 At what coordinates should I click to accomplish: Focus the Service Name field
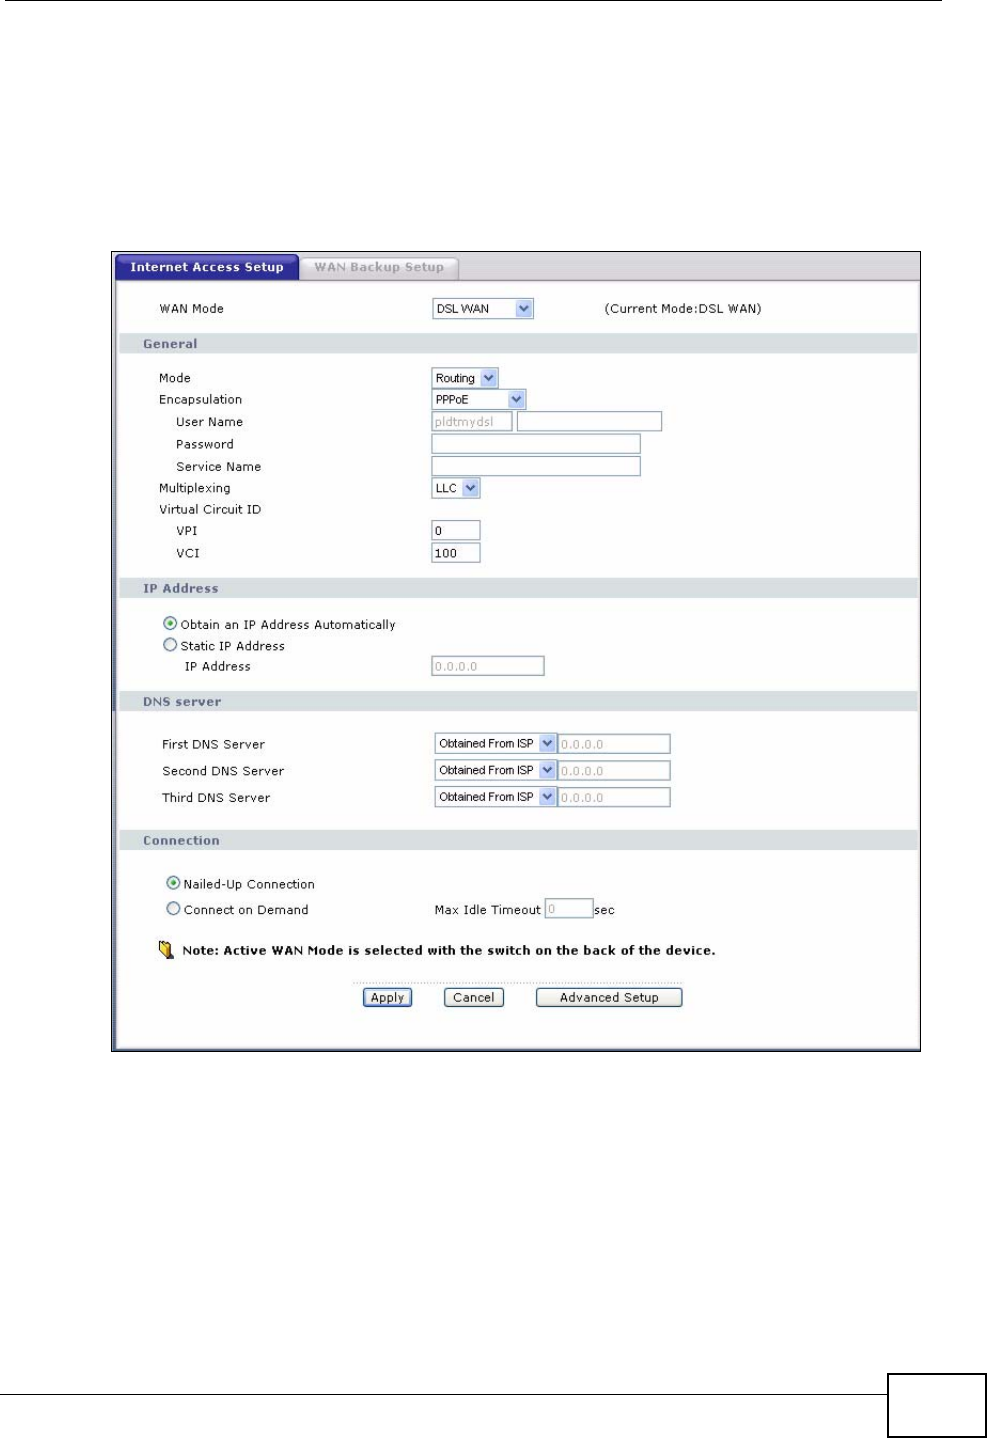(x=536, y=466)
